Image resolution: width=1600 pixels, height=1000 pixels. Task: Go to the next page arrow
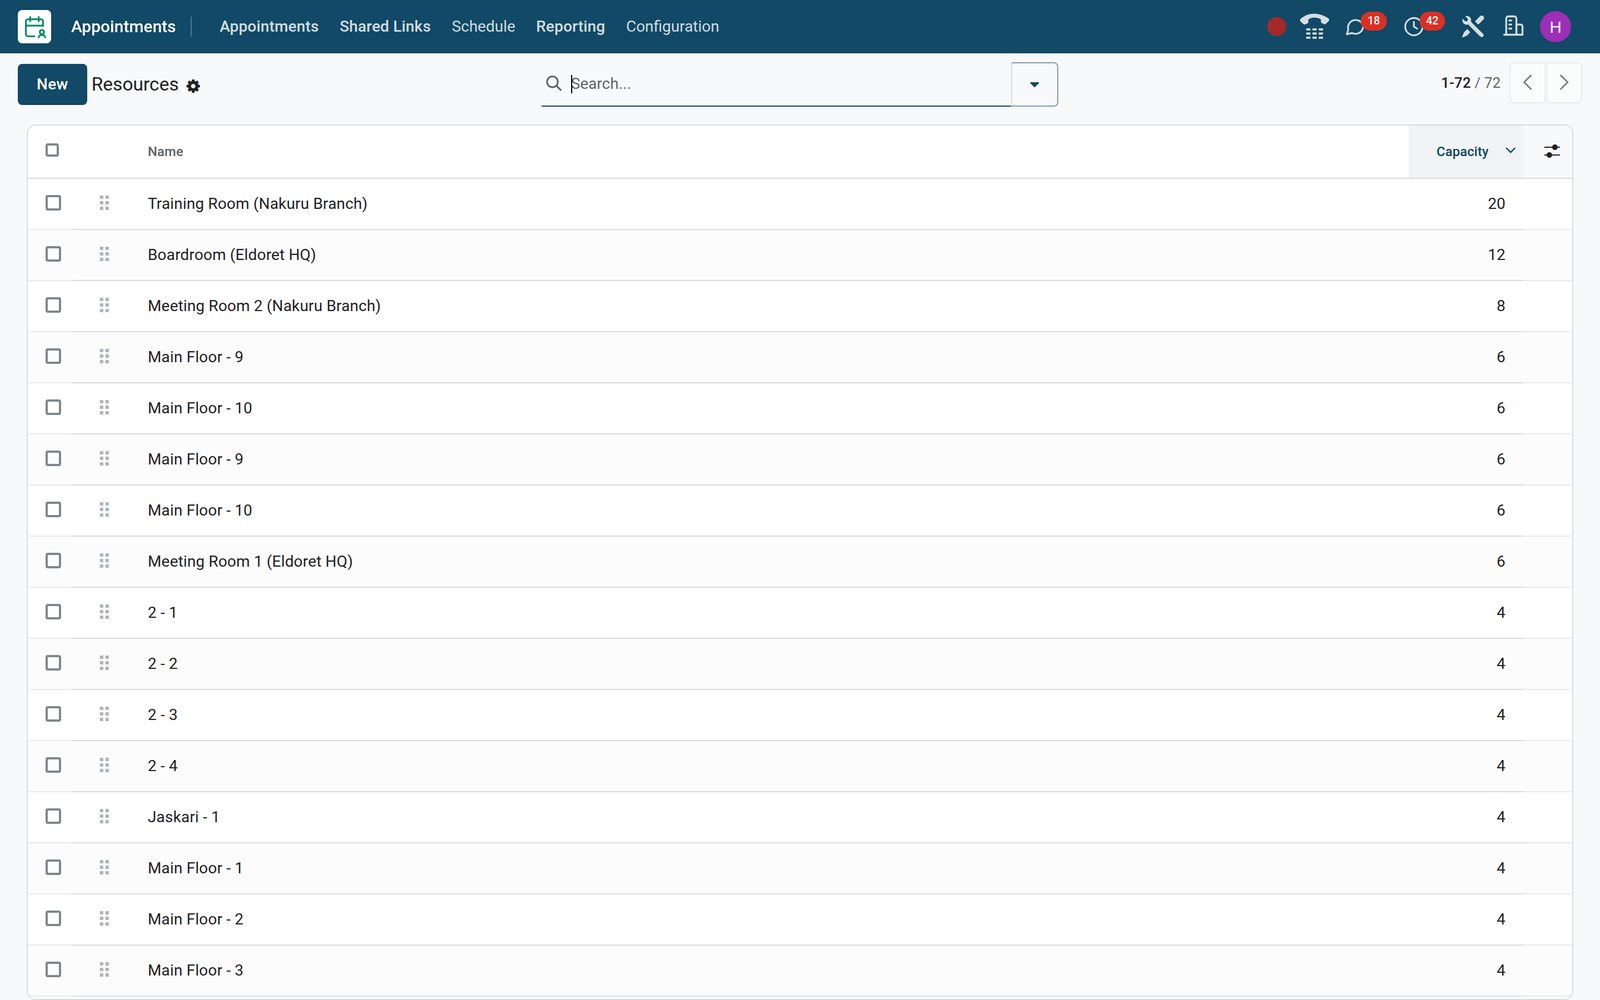click(1564, 83)
